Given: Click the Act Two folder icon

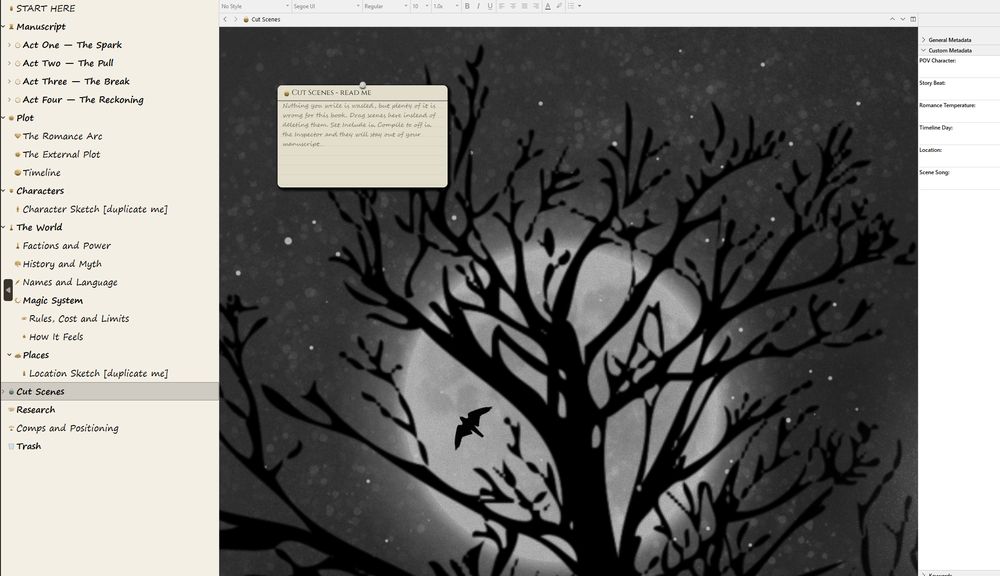Looking at the screenshot, I should tap(18, 64).
